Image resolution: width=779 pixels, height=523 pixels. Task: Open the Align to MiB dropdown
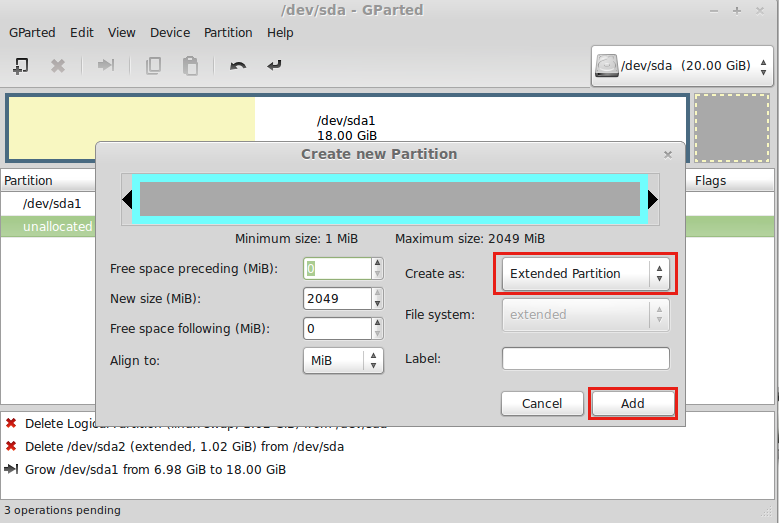(x=342, y=360)
